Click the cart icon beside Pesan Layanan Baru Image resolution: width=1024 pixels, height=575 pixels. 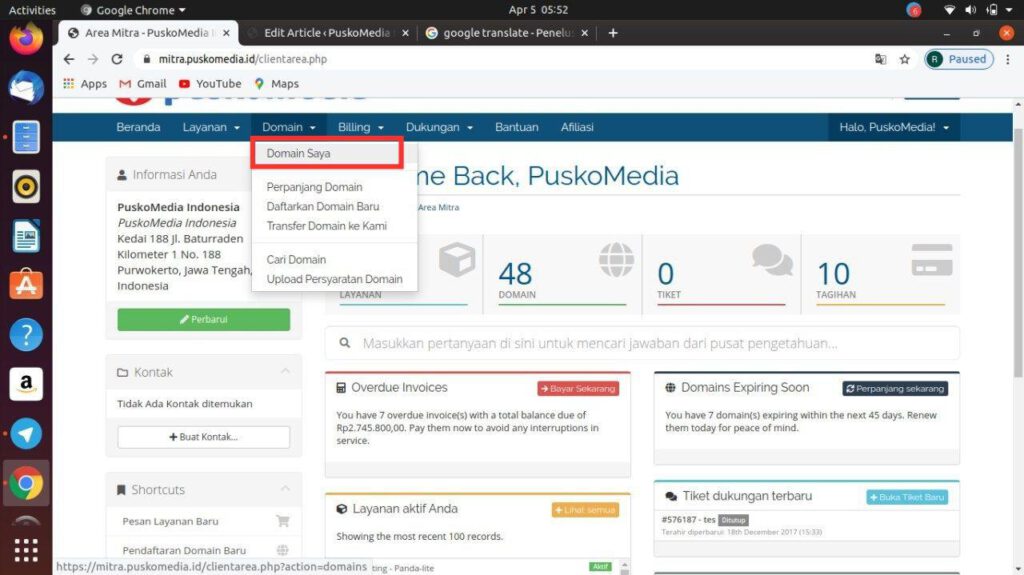pos(282,521)
